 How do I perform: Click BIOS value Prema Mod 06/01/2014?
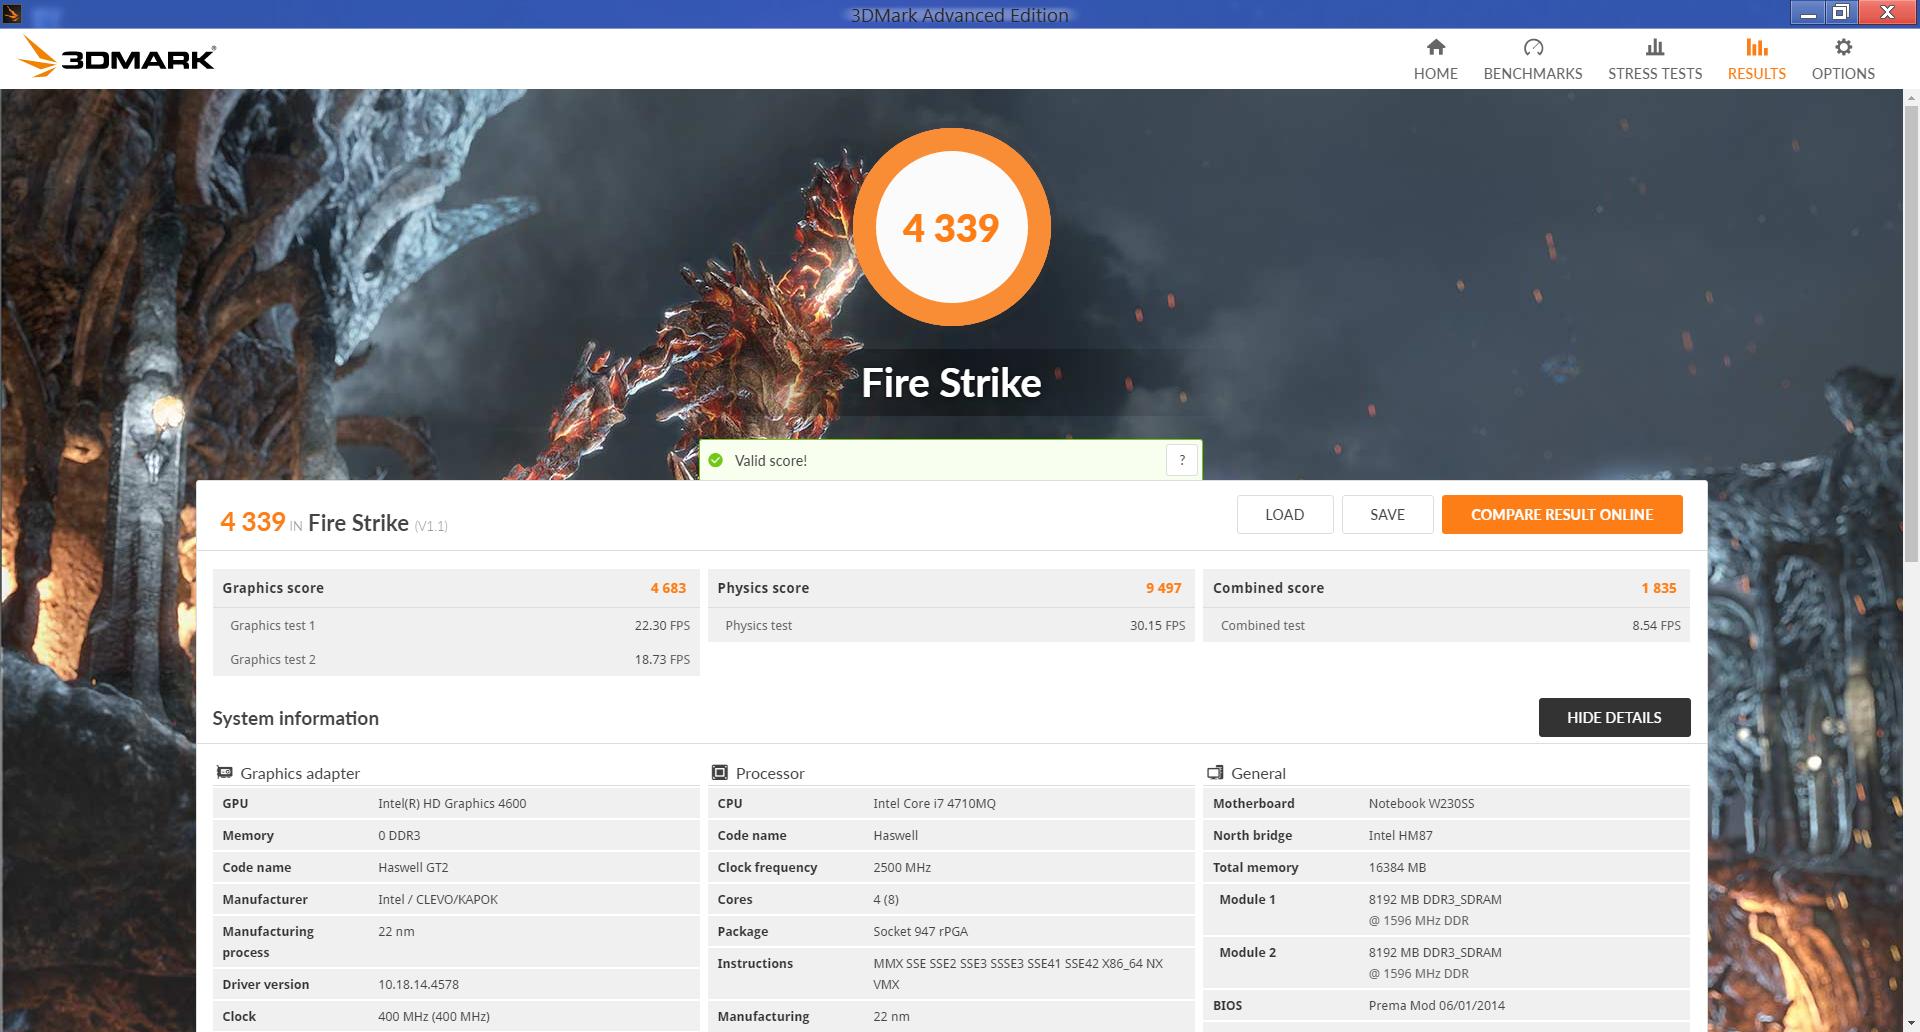(x=1436, y=1005)
